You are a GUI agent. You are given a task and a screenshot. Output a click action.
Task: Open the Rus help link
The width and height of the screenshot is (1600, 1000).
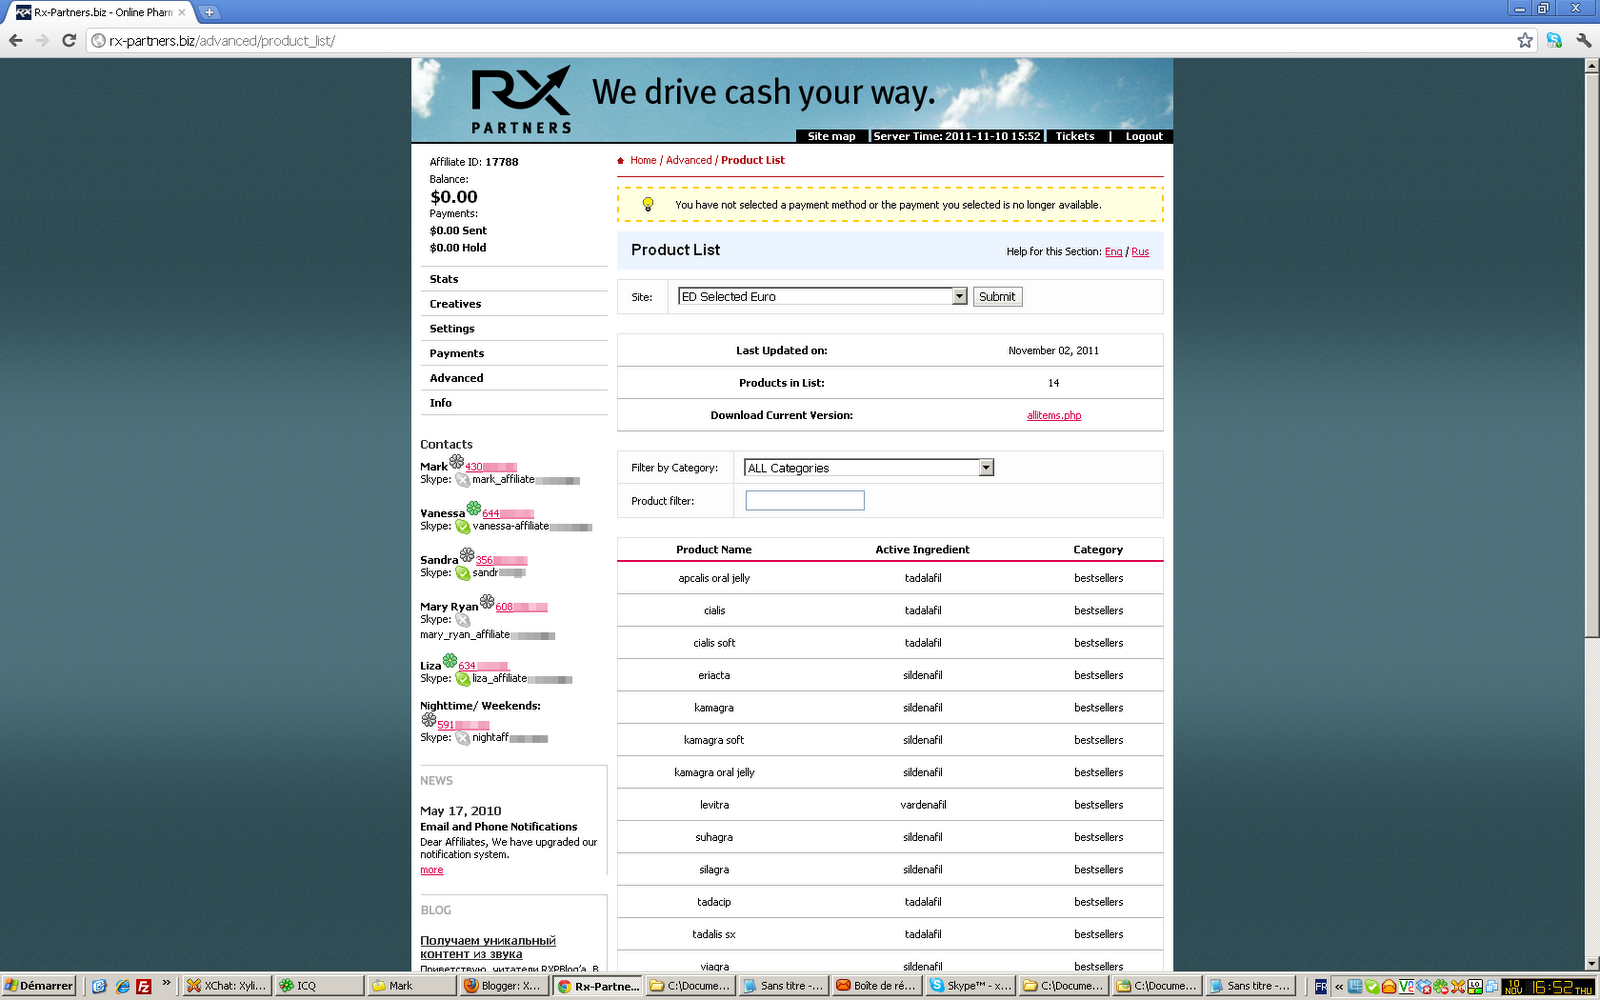[1140, 252]
